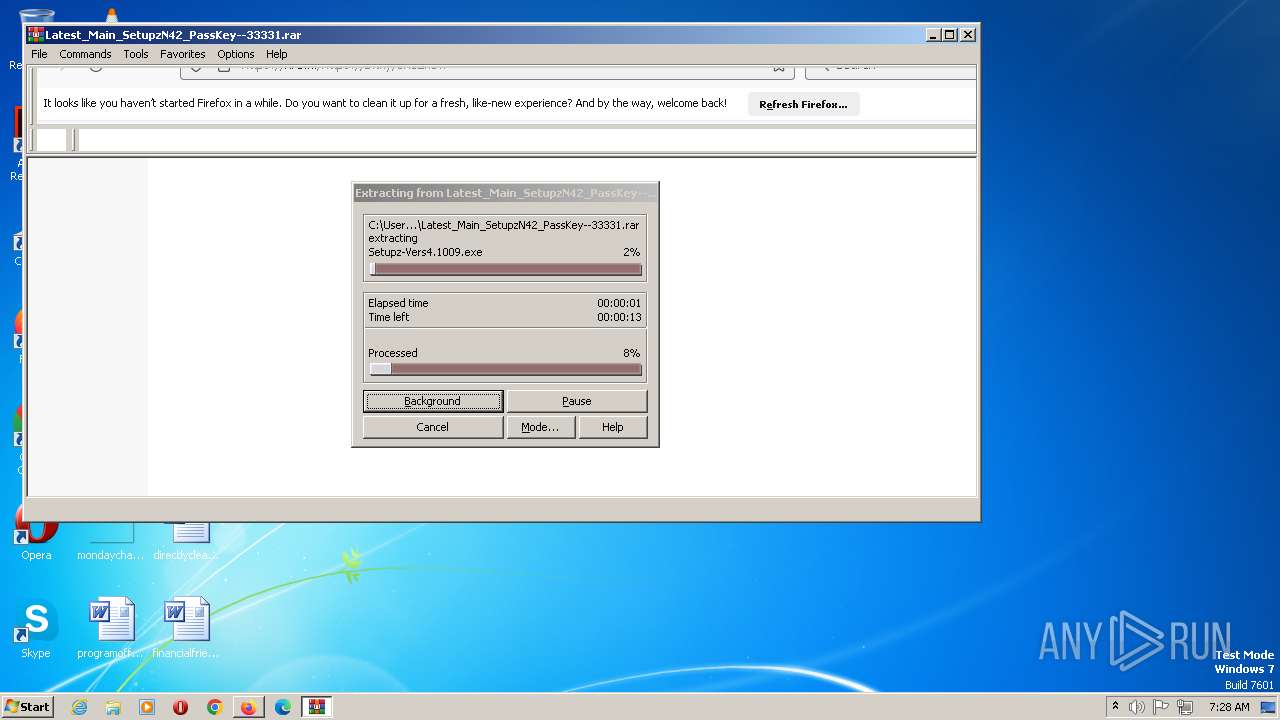Select the mondaycha... desktop file
This screenshot has height=720, width=1280.
coord(110,542)
